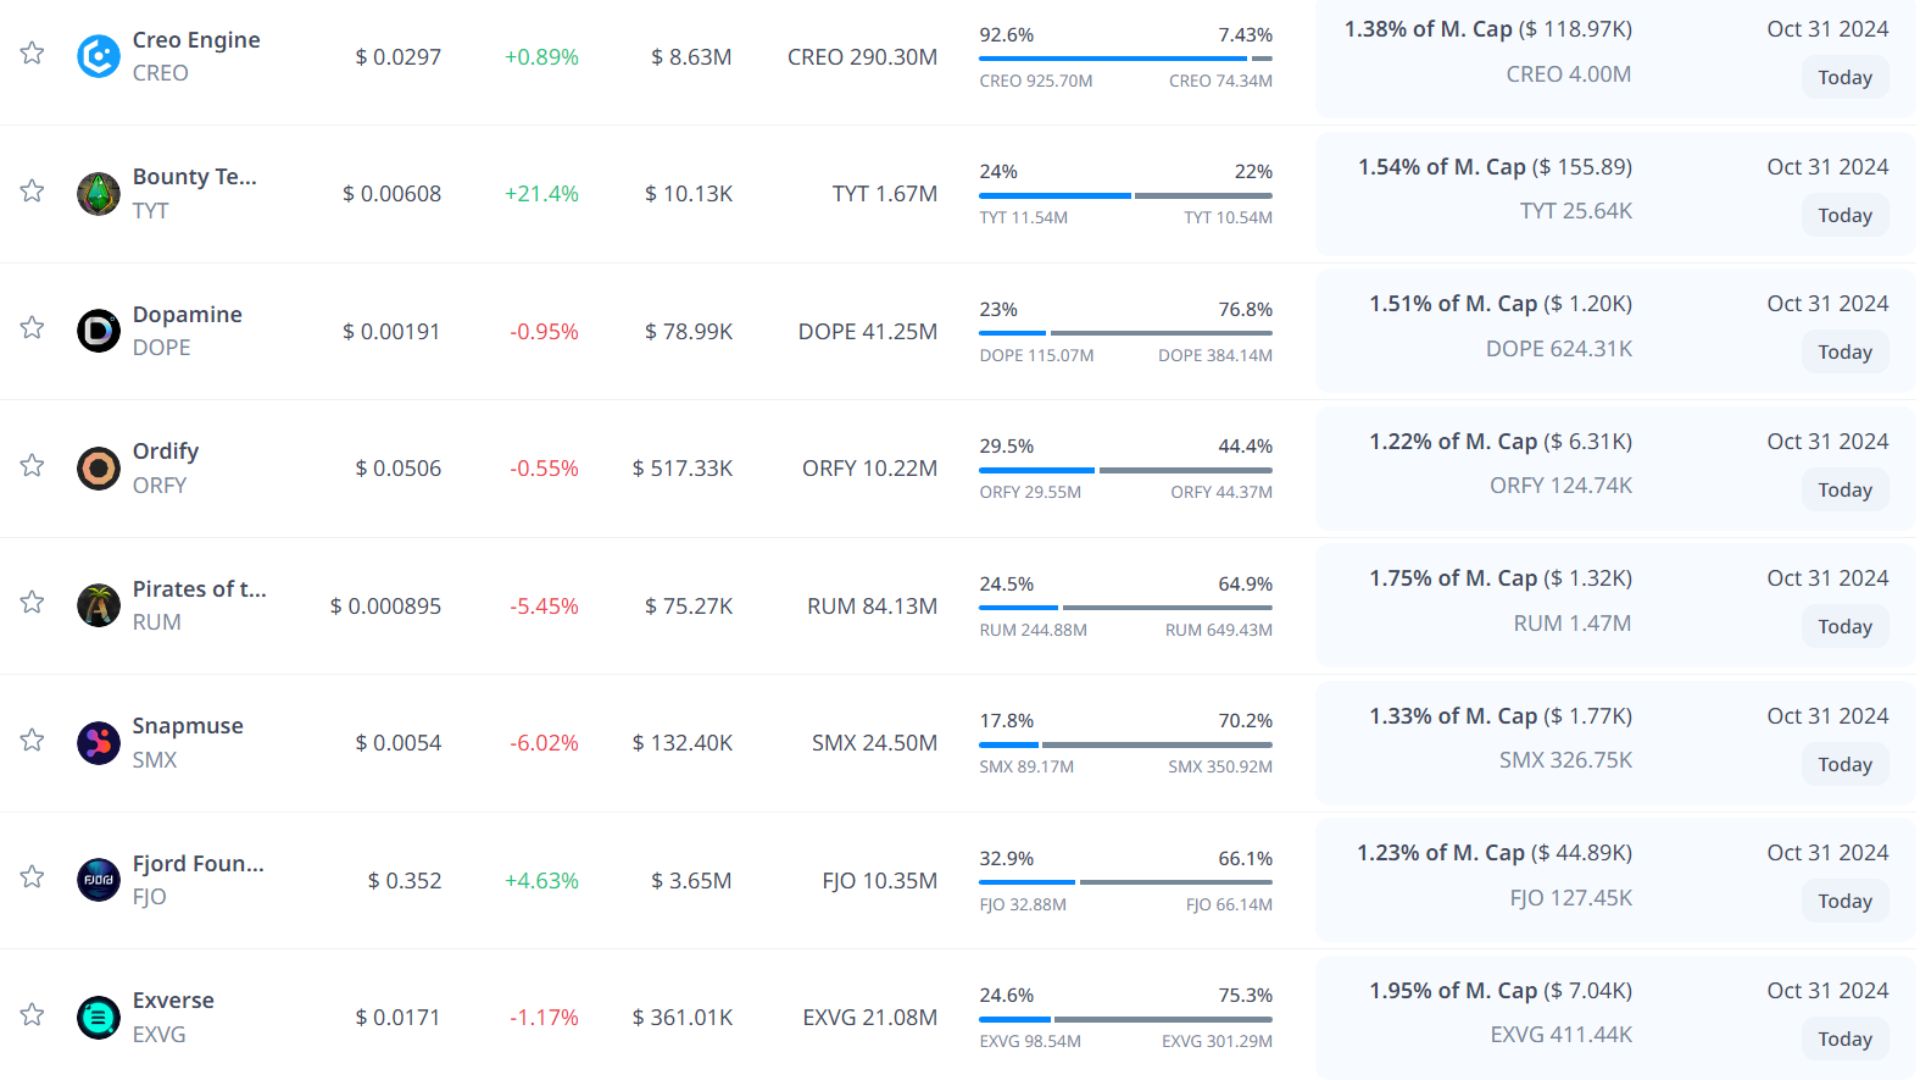Toggle the star next to Exverse

pyautogui.click(x=32, y=1015)
